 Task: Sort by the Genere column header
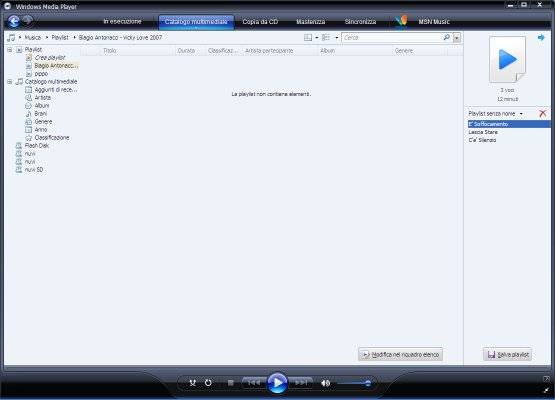(x=419, y=51)
